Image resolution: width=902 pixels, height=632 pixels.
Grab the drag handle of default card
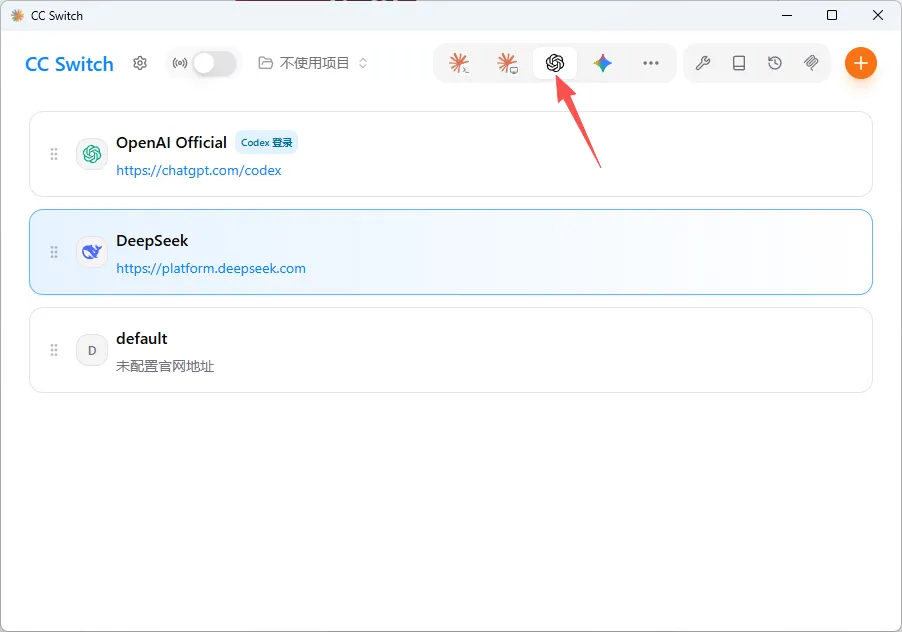pyautogui.click(x=54, y=350)
